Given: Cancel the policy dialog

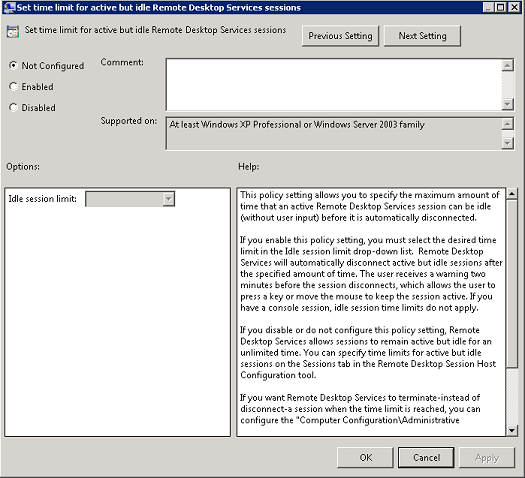Looking at the screenshot, I should coord(426,457).
